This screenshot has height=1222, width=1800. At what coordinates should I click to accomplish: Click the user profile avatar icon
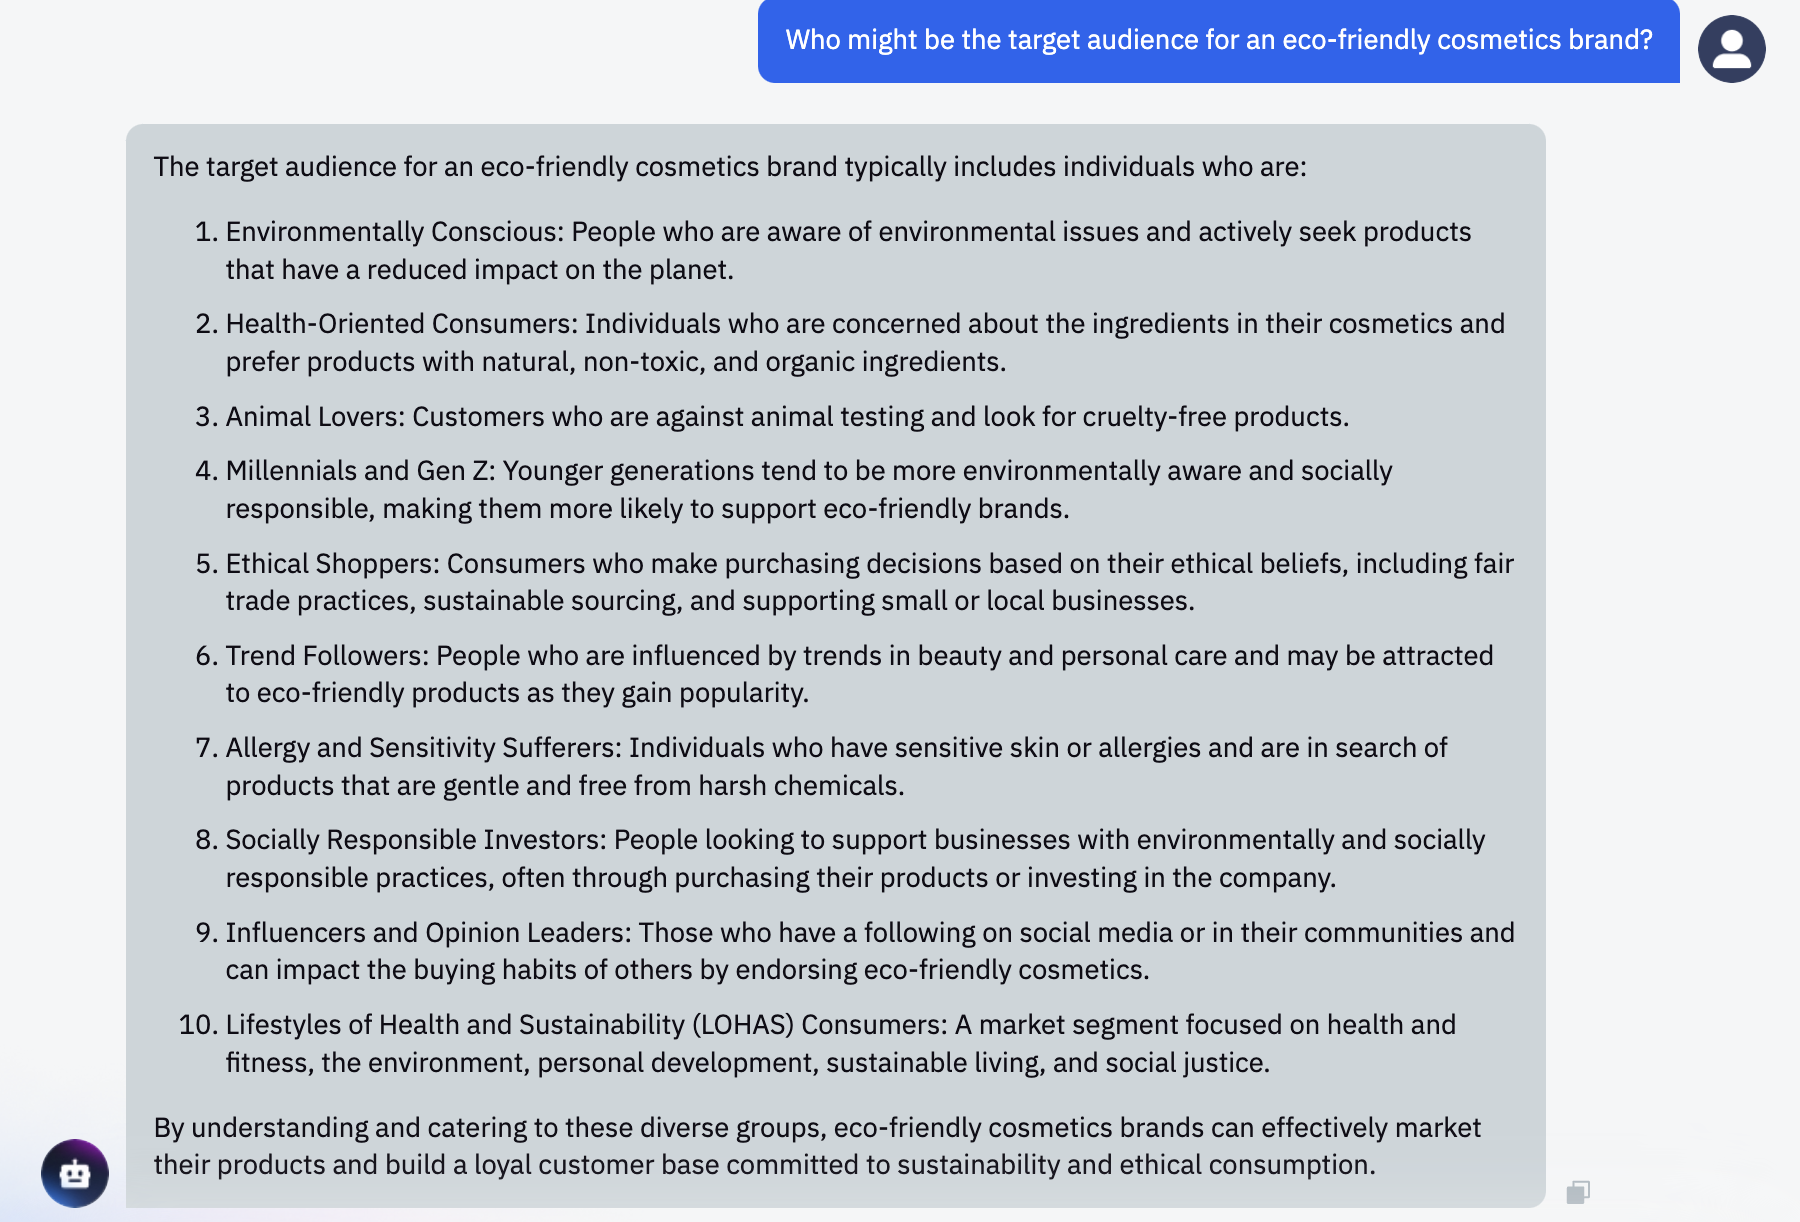tap(1731, 49)
